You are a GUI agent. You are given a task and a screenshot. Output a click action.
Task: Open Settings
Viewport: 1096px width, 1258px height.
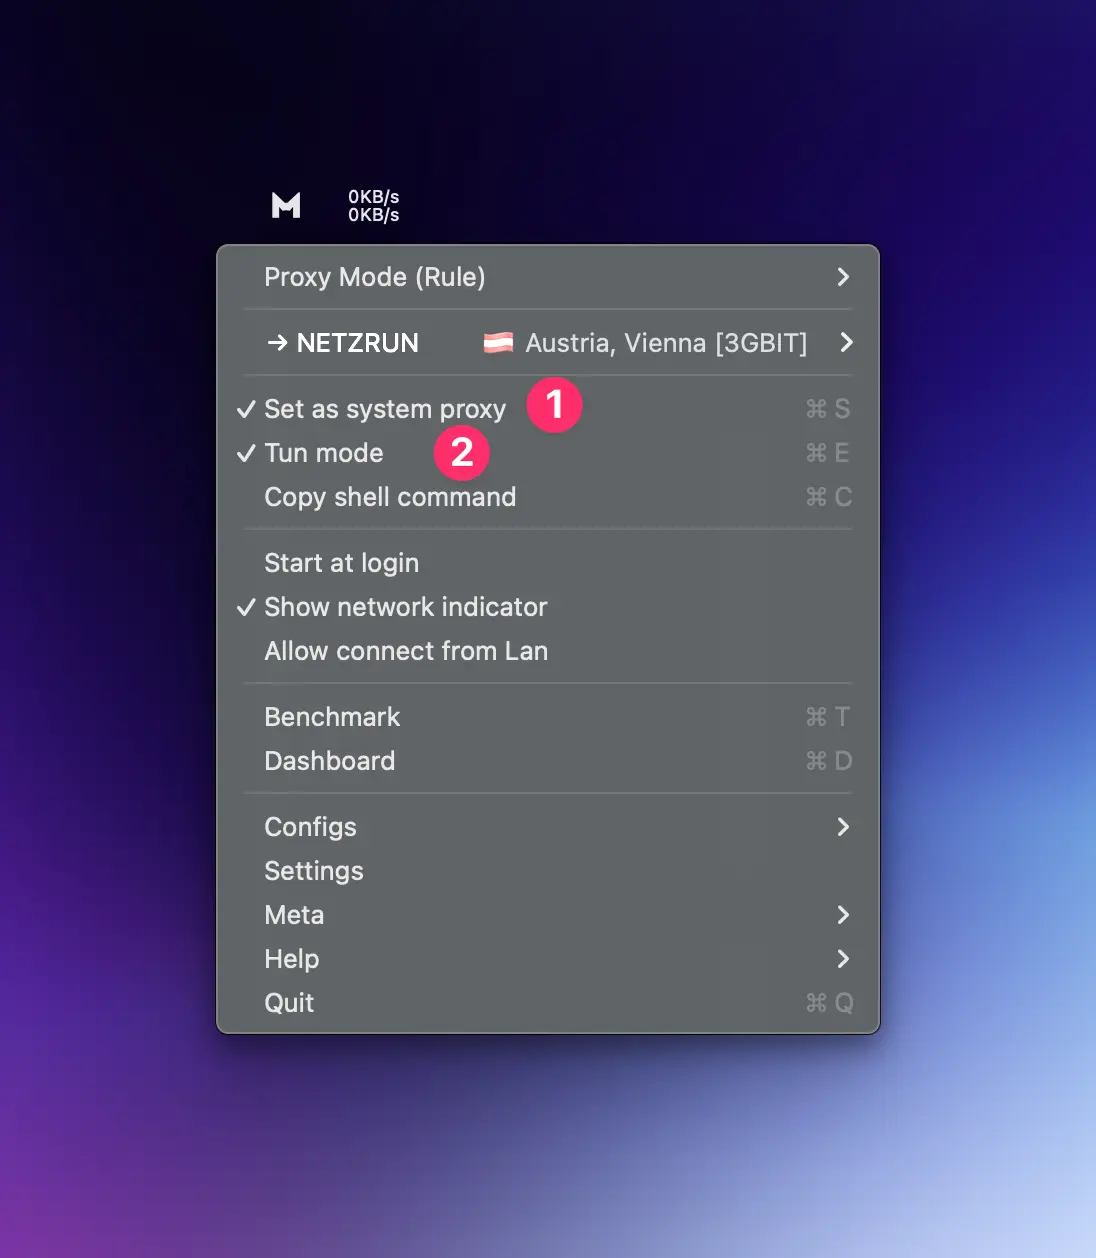(313, 871)
